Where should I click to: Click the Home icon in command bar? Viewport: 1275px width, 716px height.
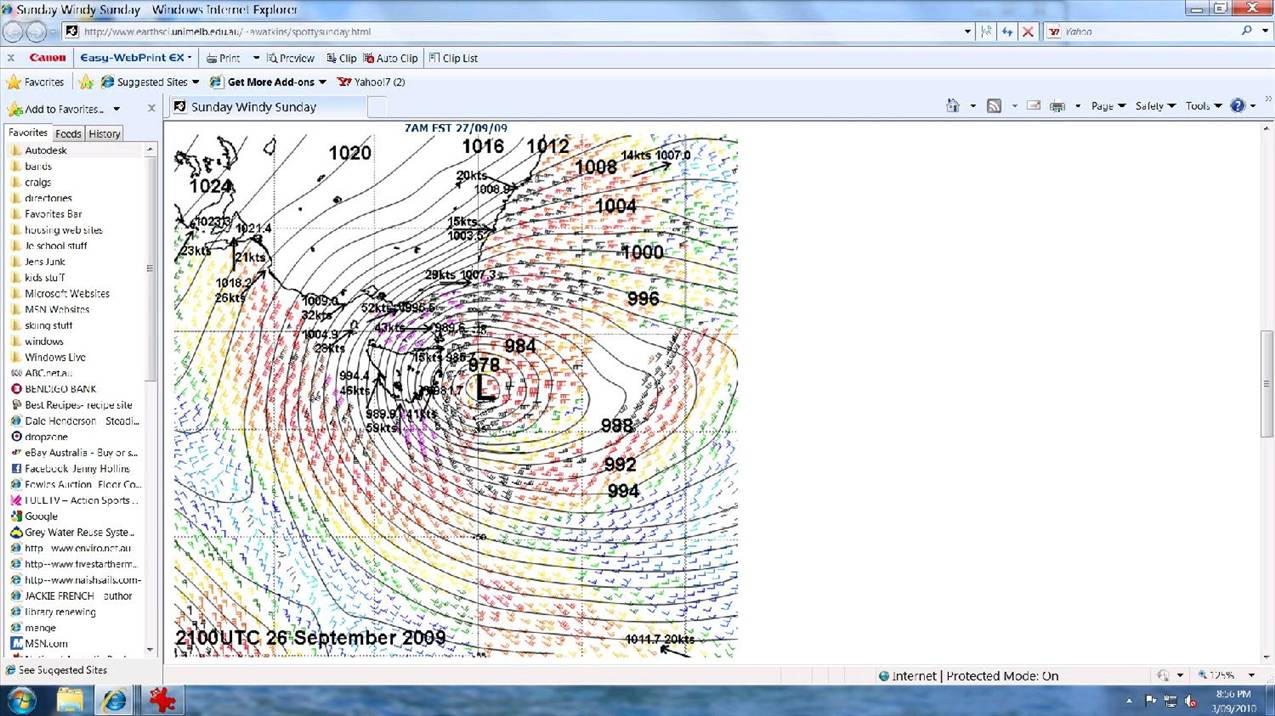coord(953,106)
